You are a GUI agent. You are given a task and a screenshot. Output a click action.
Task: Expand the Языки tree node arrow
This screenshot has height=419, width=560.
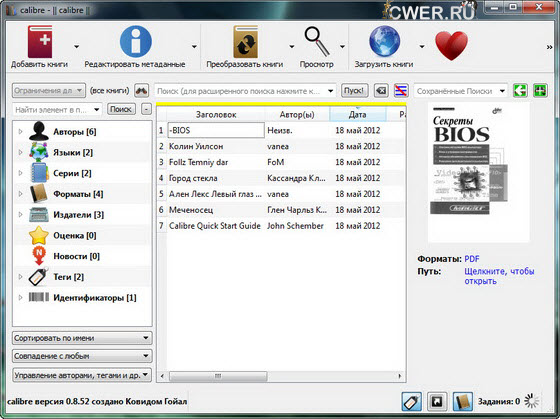20,152
